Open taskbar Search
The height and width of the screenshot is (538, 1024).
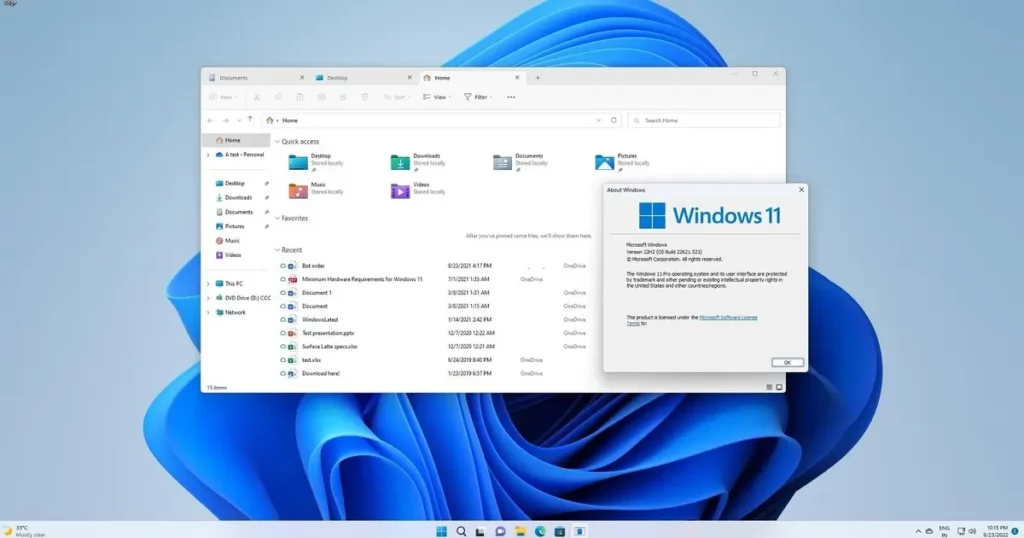point(461,531)
